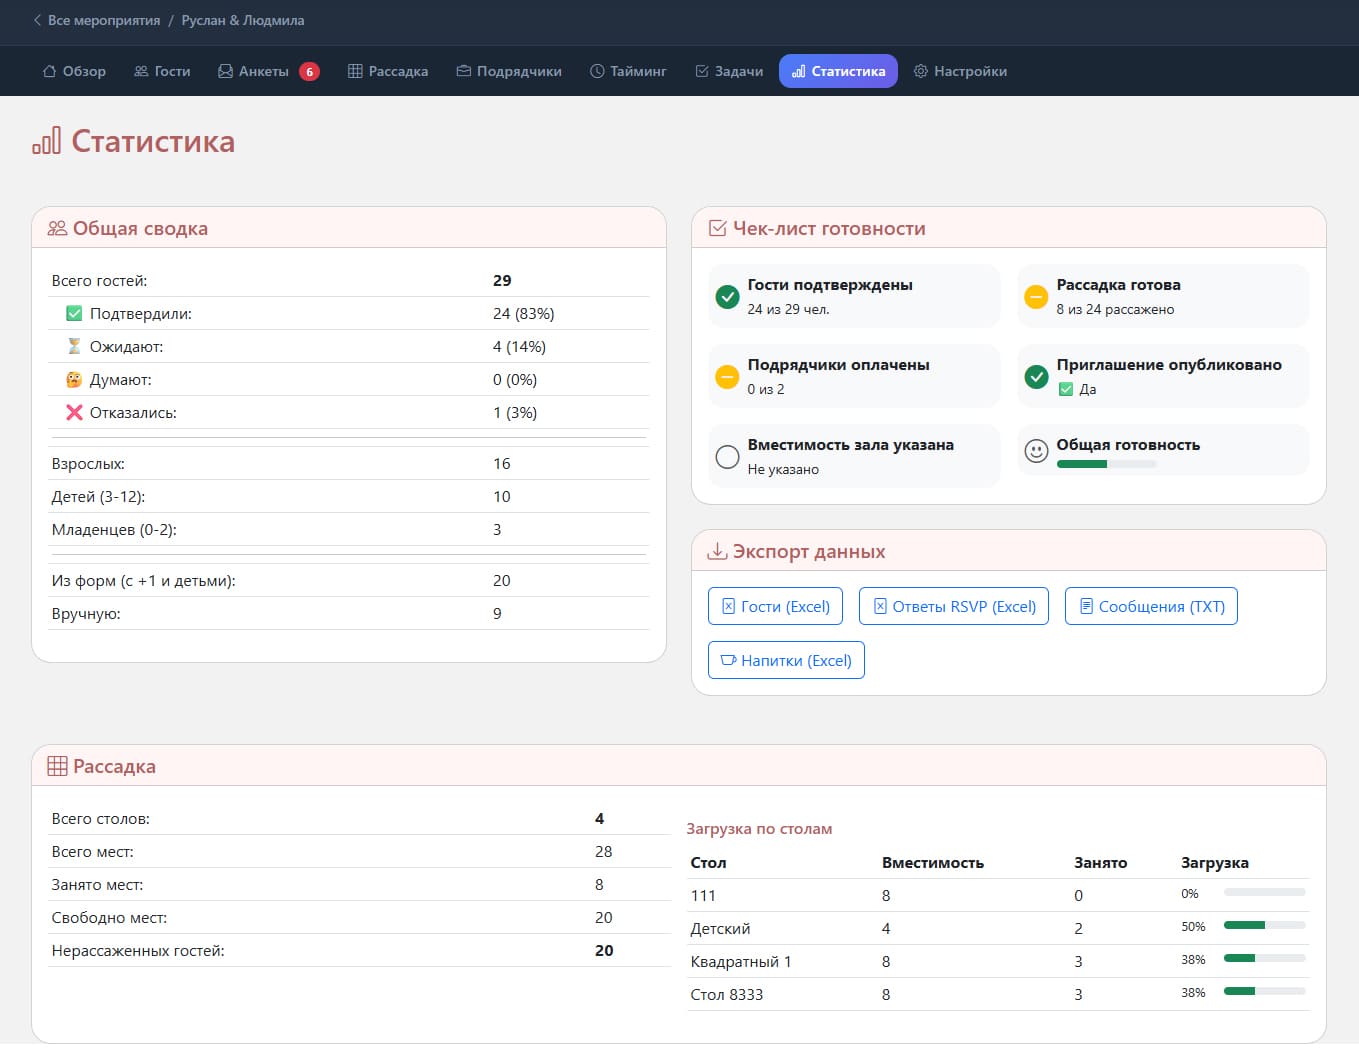
Task: Click the smiley icon for Общая готовность
Action: coord(1037,451)
